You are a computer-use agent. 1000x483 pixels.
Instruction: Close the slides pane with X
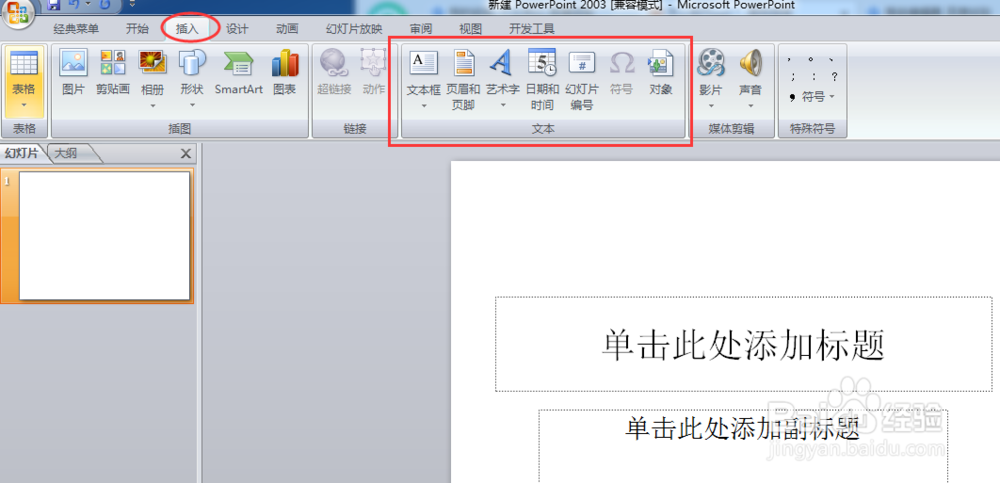coord(186,153)
